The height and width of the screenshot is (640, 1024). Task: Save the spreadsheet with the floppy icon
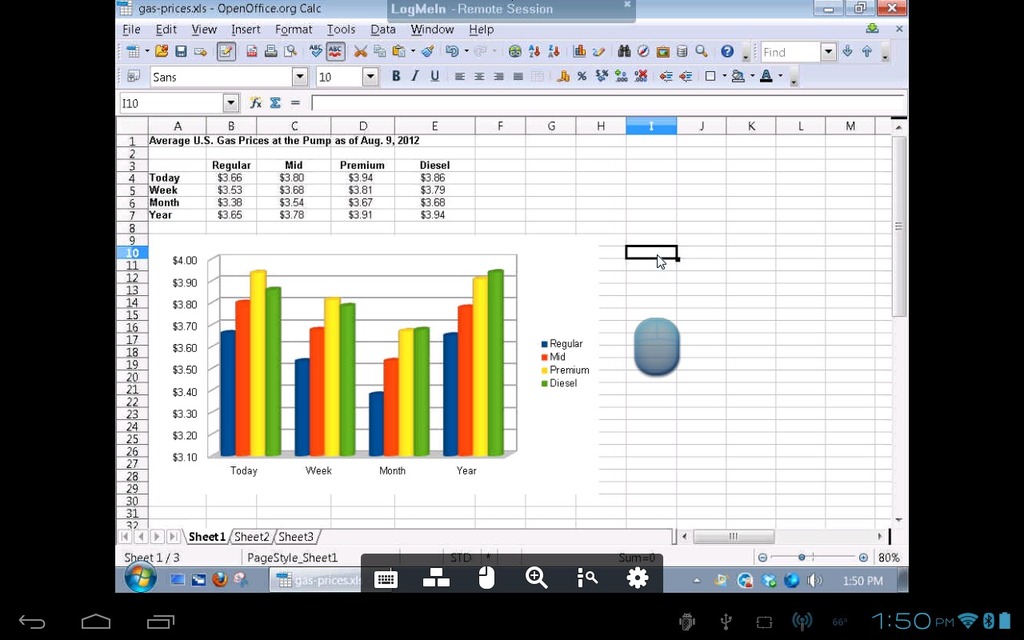pos(181,52)
